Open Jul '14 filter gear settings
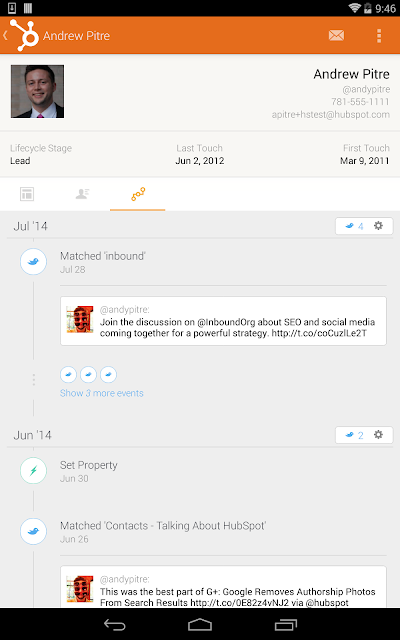The width and height of the screenshot is (400, 640). click(x=378, y=226)
